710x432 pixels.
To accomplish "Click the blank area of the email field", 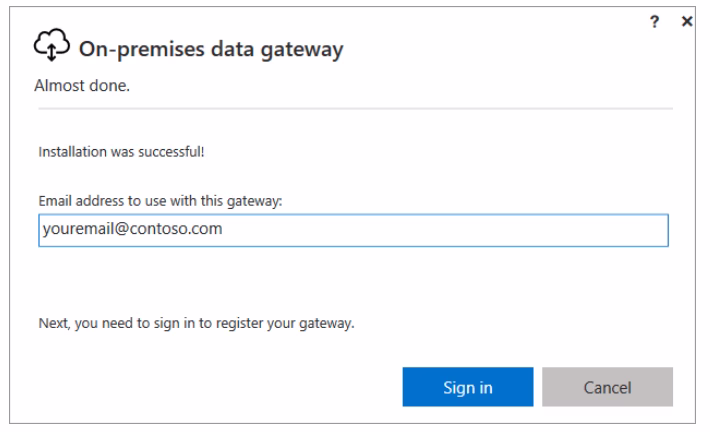I will coord(444,230).
